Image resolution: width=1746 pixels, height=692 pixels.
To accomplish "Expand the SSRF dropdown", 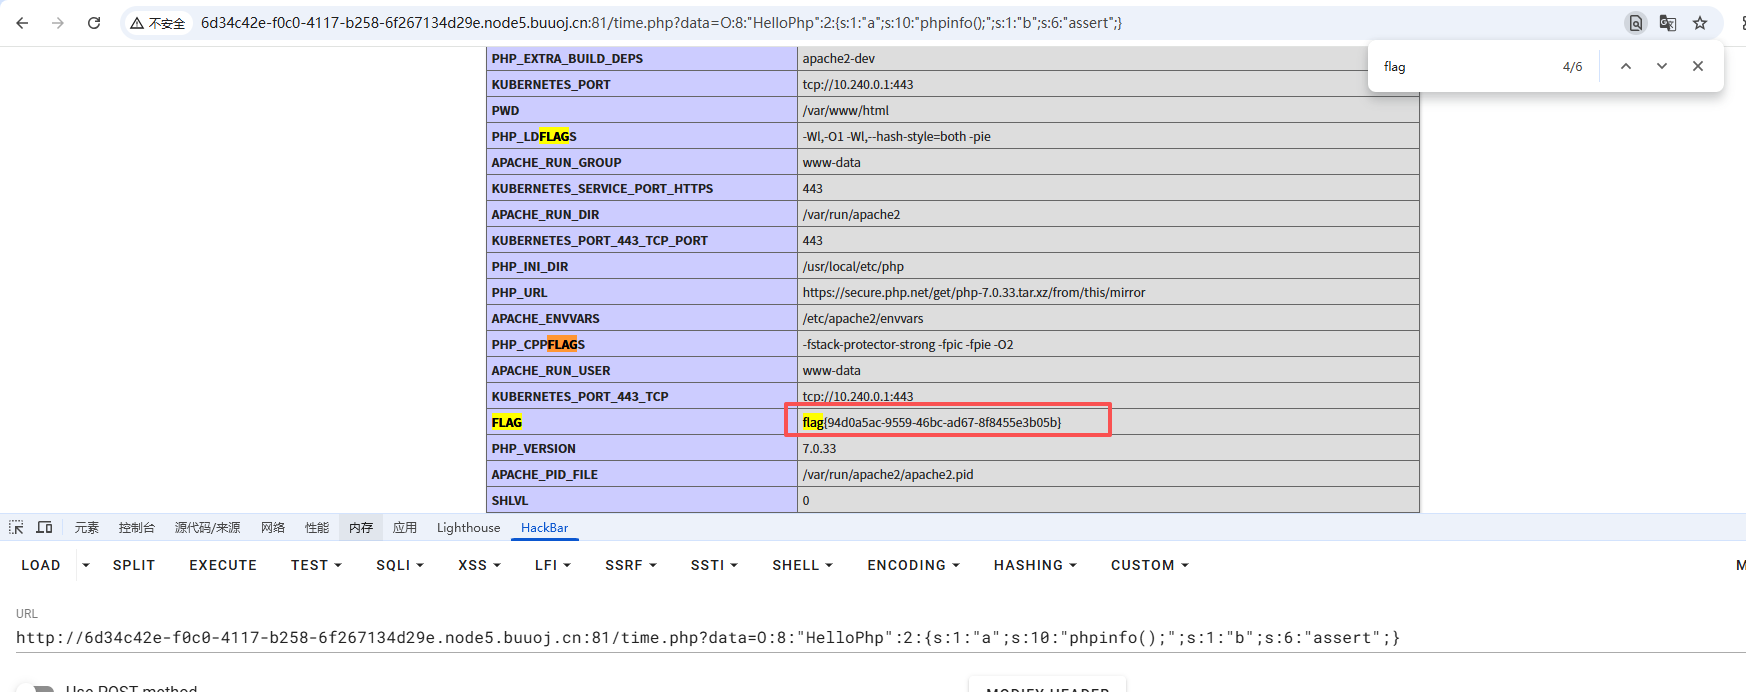I will point(631,565).
